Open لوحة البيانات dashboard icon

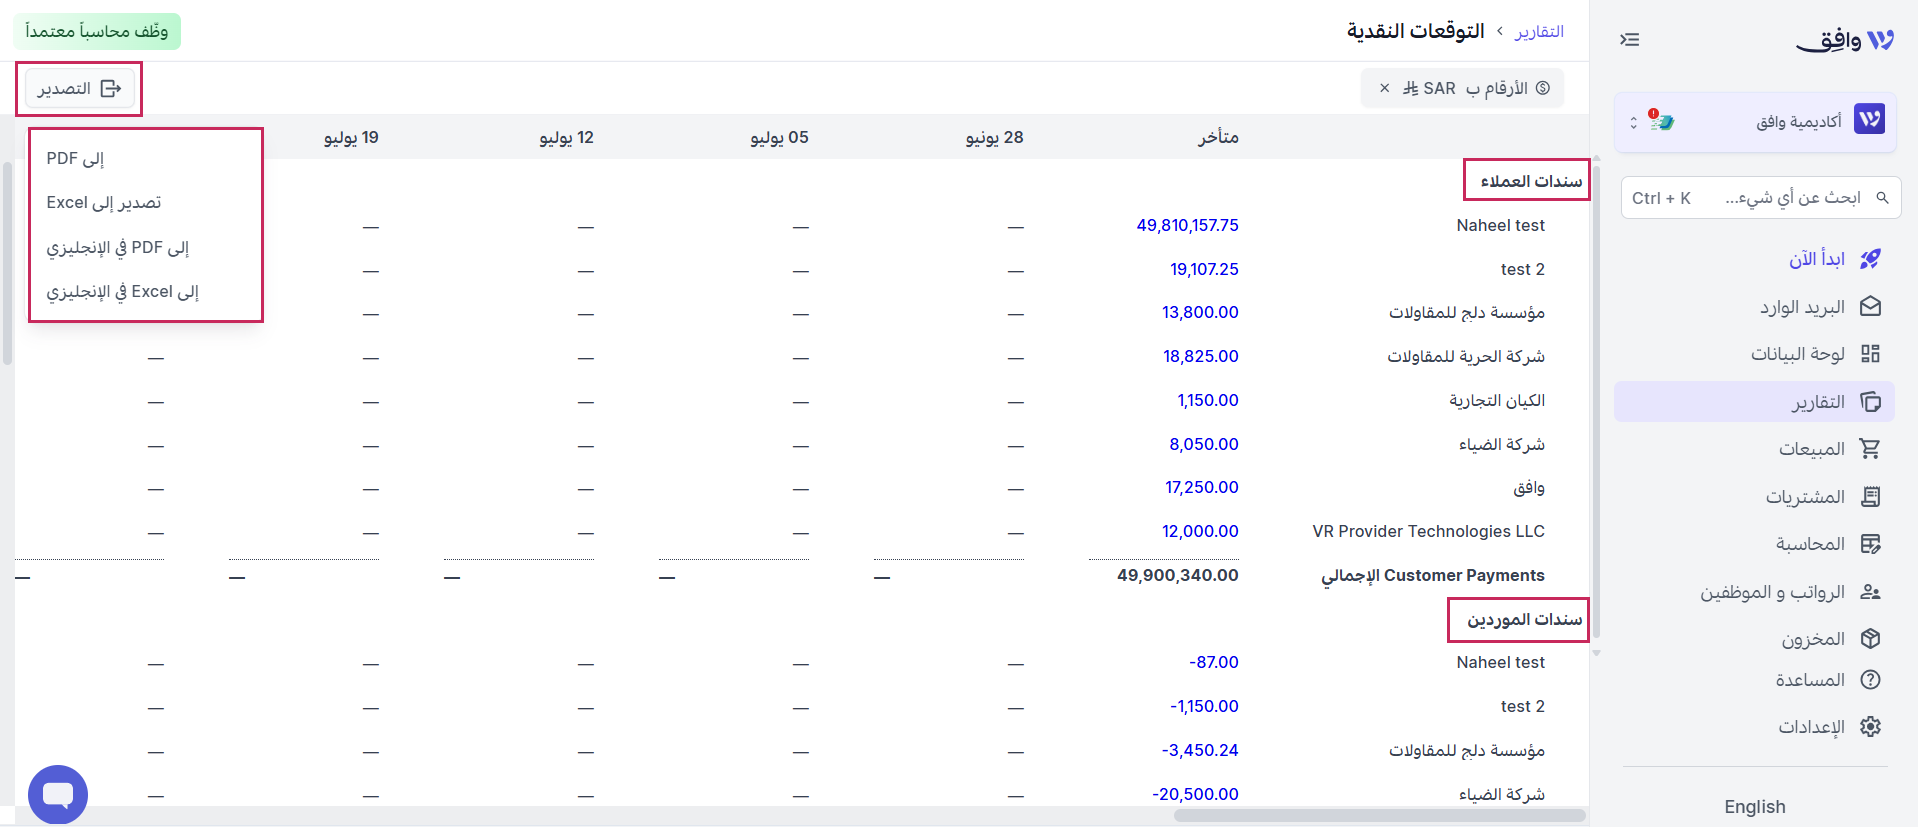[x=1870, y=354]
